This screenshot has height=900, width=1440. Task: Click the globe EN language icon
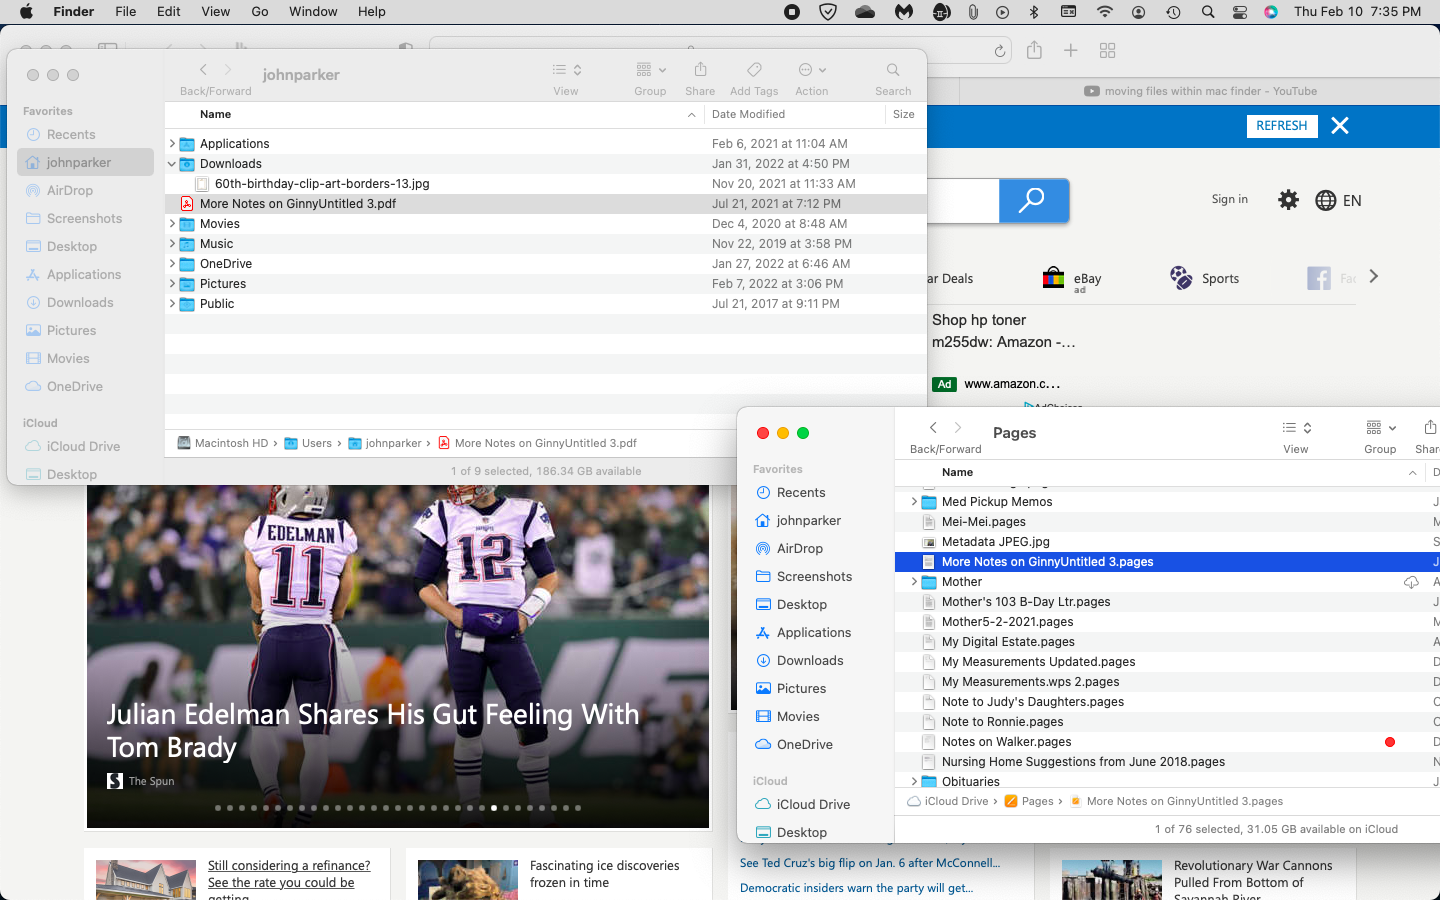point(1338,200)
